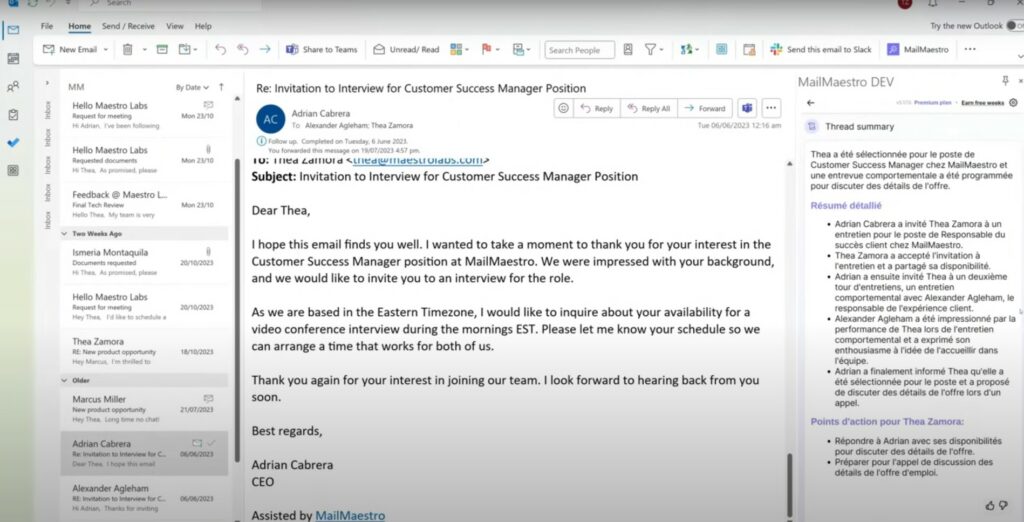Screen dimensions: 1024x522
Task: Toggle the Try the new Outlook switch
Action: click(x=1014, y=26)
